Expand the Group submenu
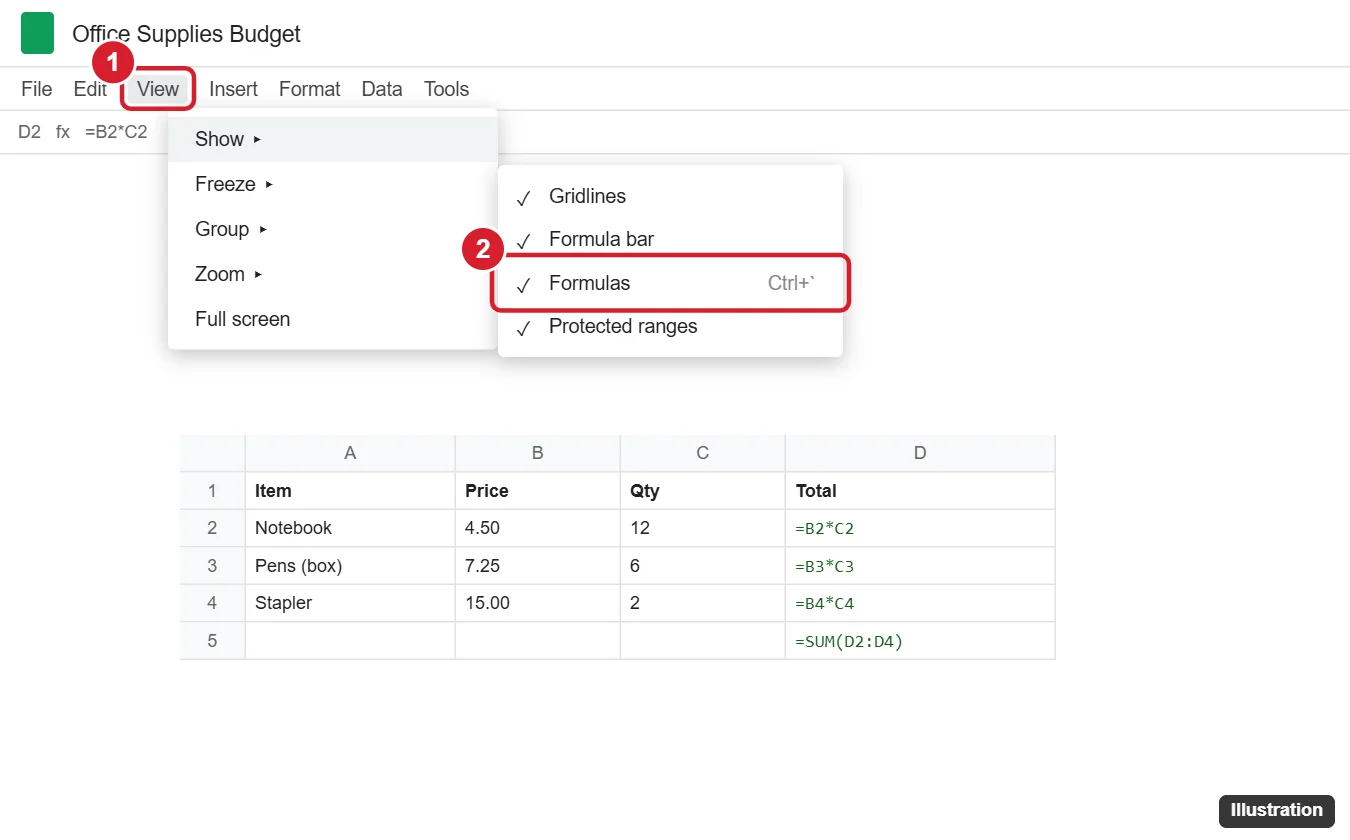 333,229
